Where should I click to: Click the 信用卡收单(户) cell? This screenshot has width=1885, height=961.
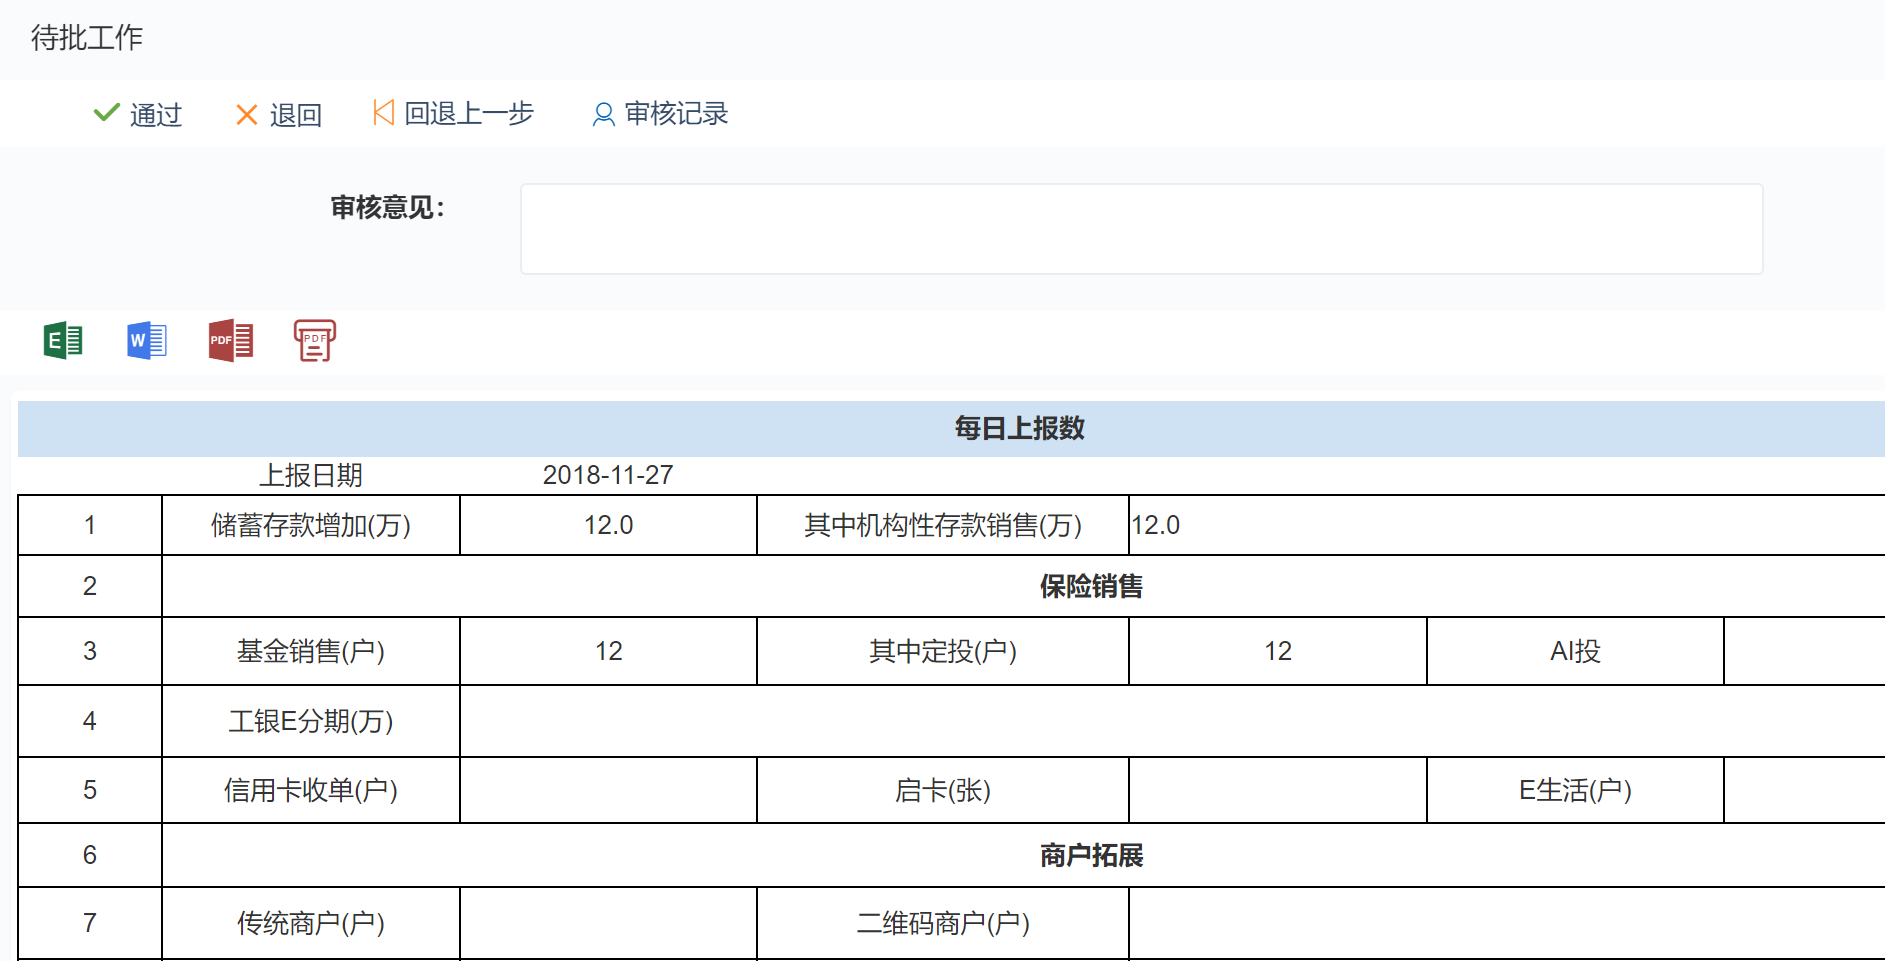[311, 790]
